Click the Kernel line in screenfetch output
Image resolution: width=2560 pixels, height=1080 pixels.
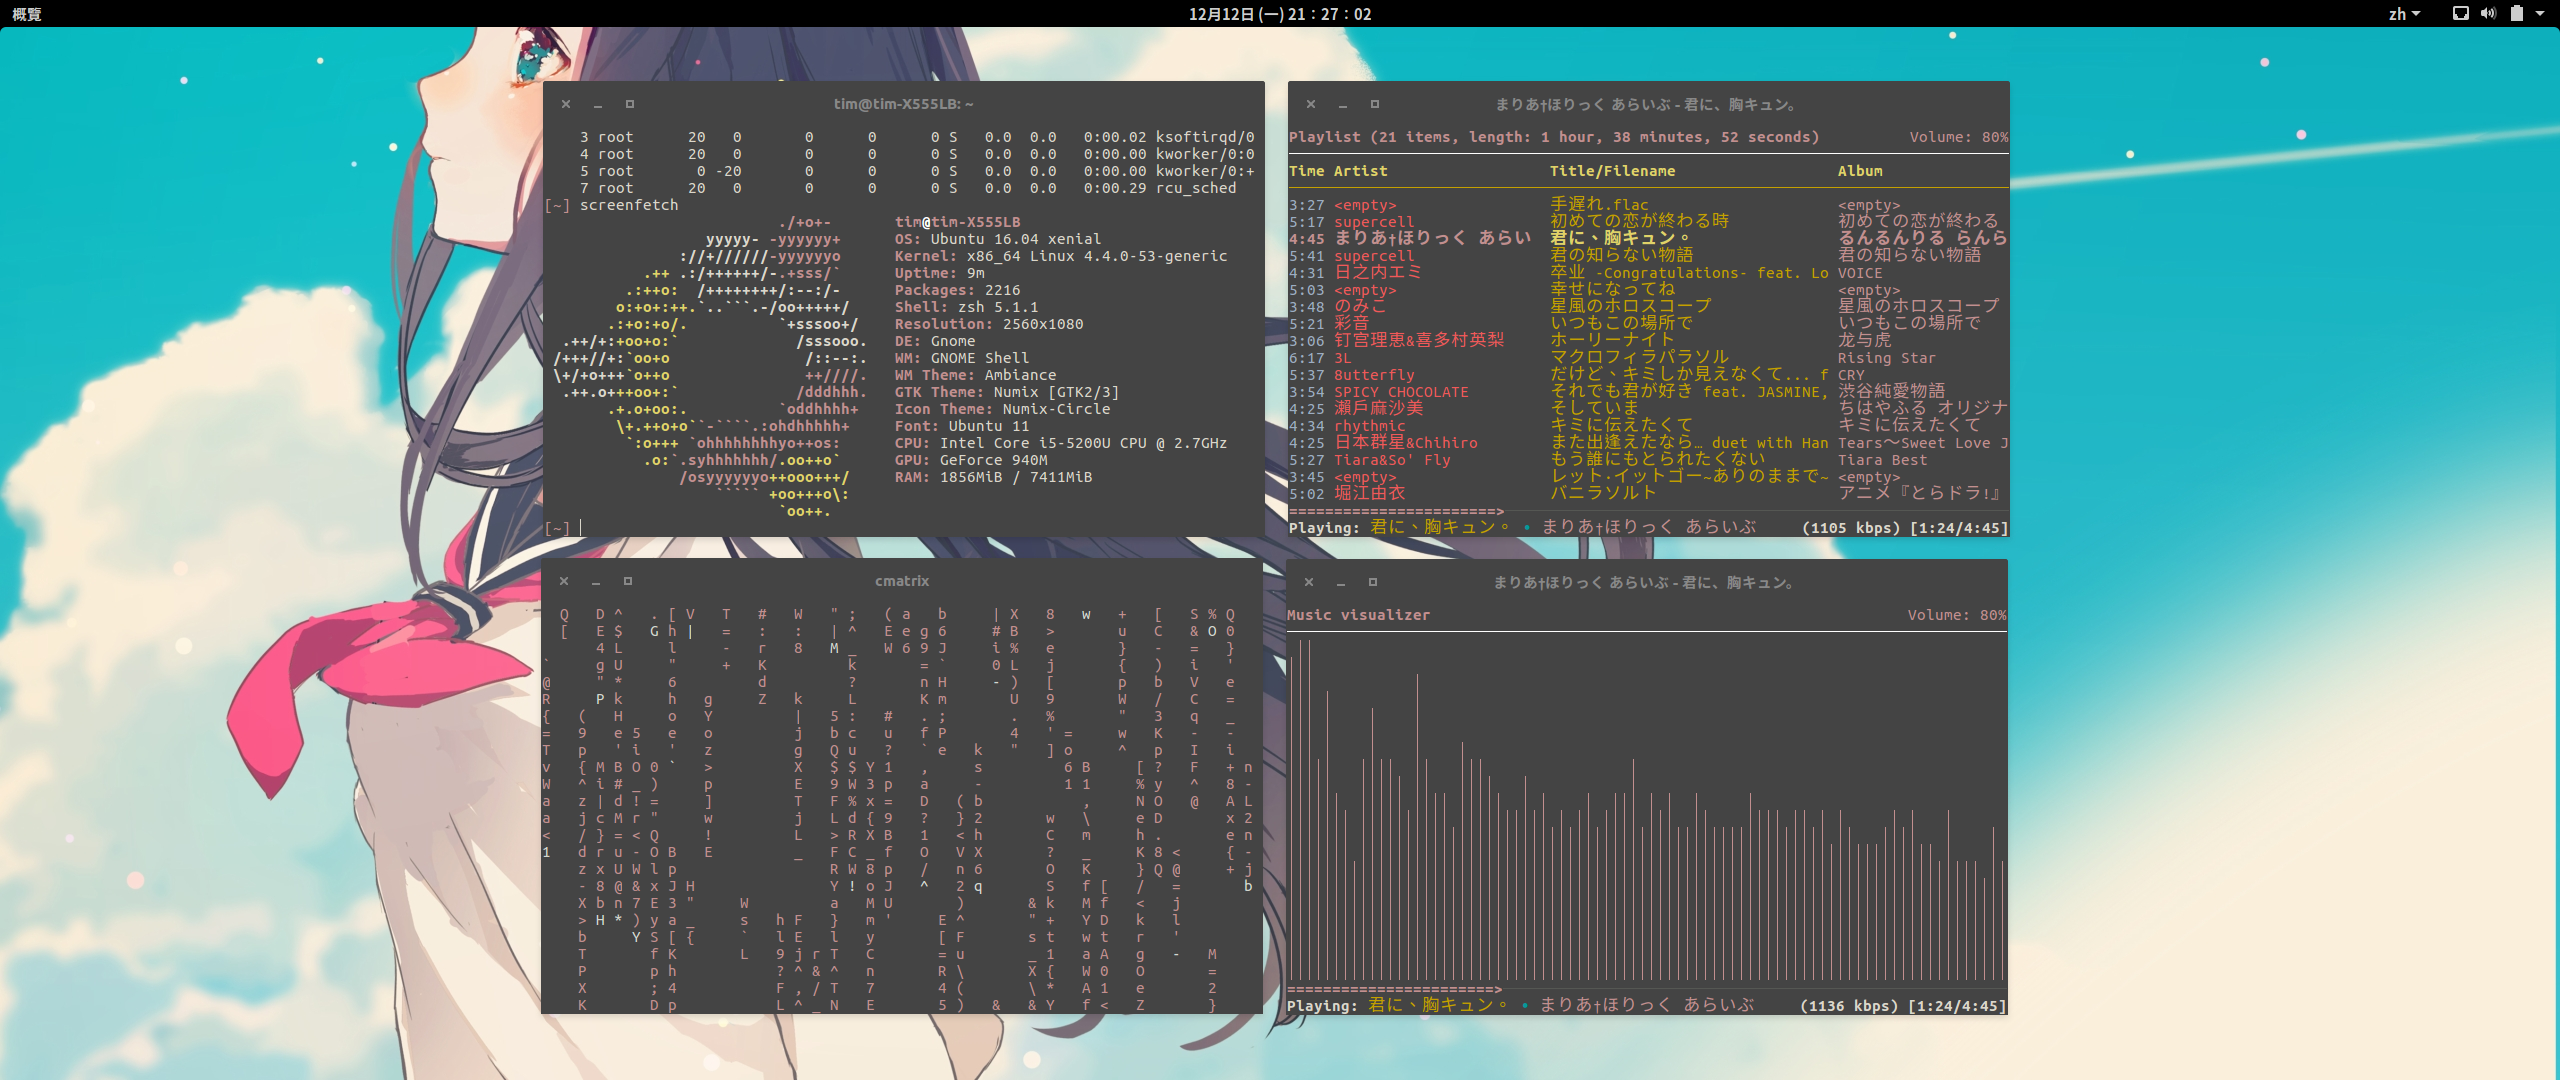[x=1061, y=256]
